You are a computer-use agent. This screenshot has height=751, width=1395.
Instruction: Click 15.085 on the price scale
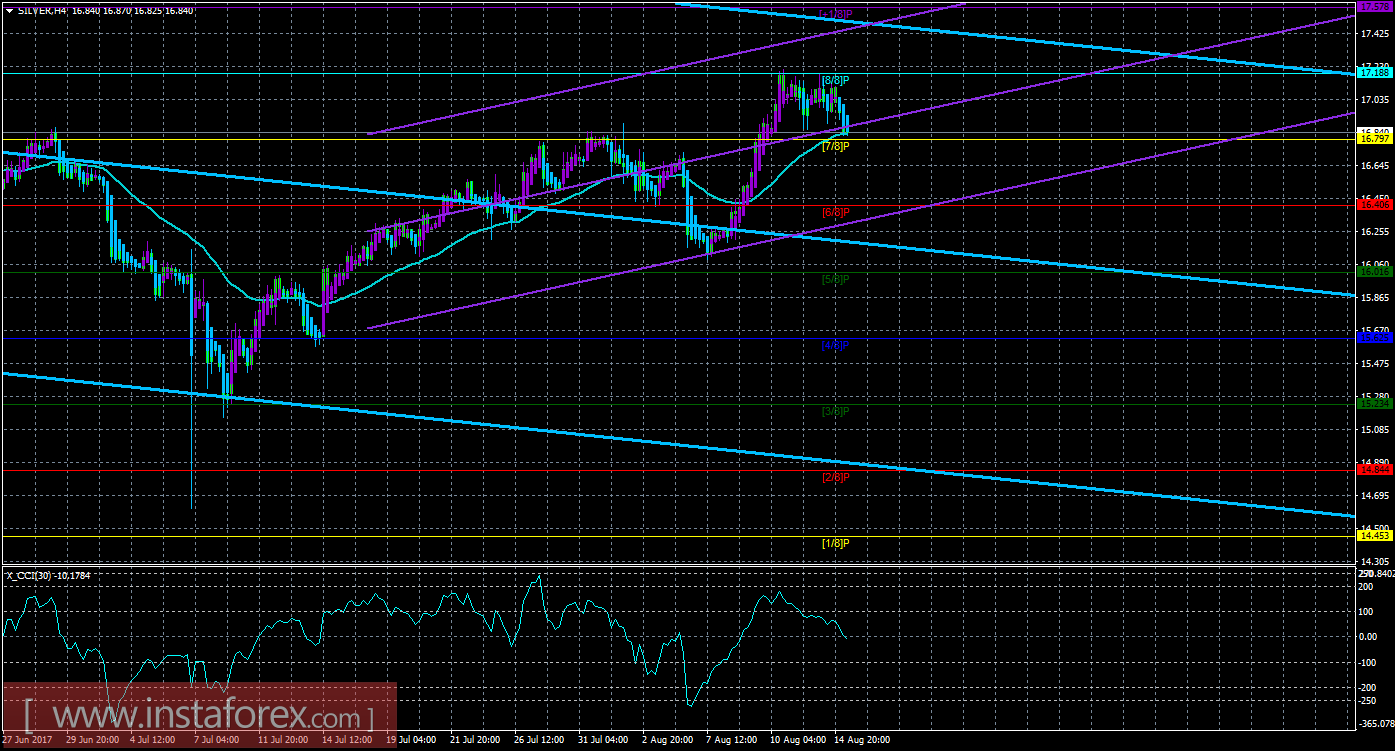pos(1374,430)
